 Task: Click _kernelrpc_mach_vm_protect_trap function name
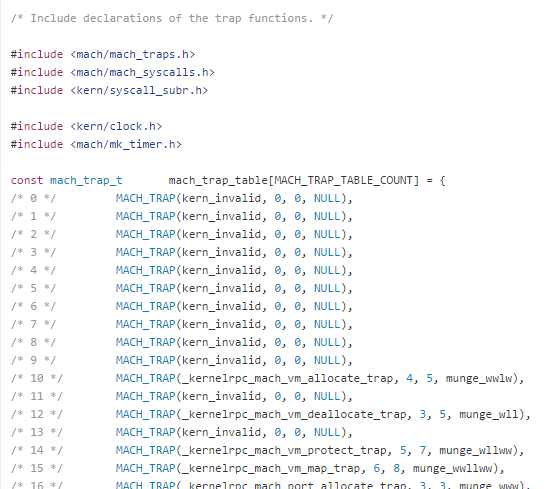coord(284,450)
